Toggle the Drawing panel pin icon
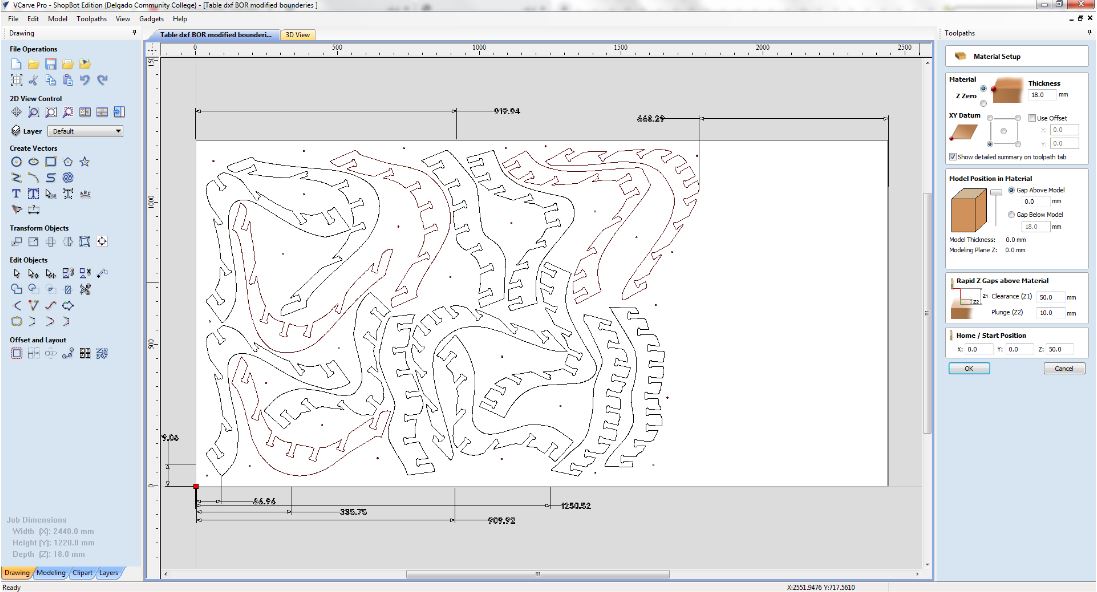 (134, 33)
